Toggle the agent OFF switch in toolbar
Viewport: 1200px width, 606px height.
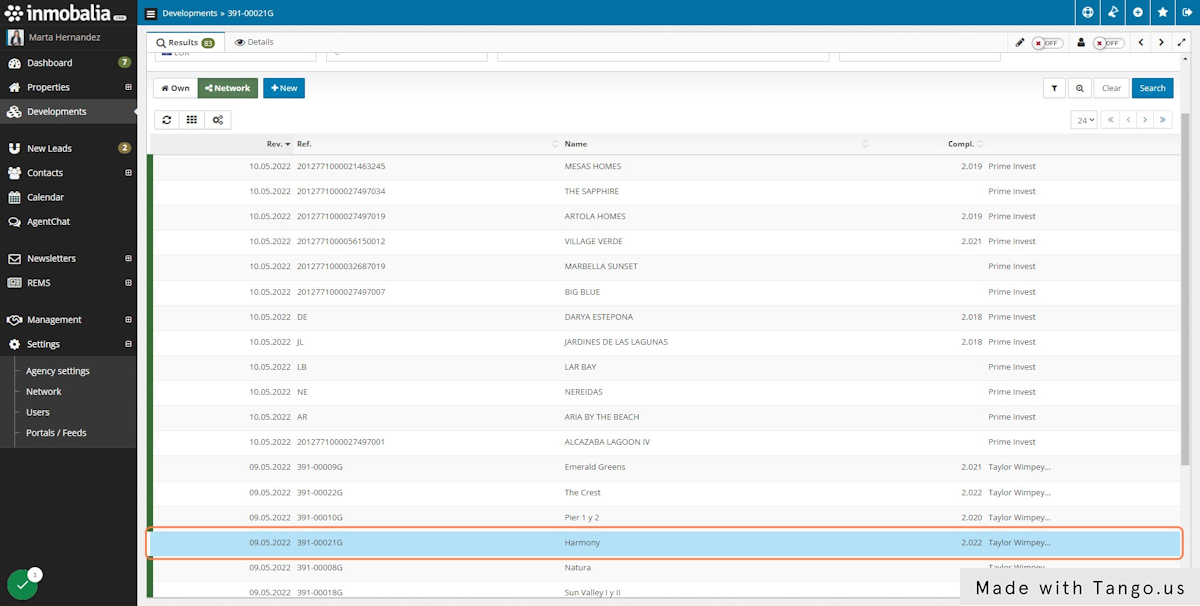coord(1107,42)
